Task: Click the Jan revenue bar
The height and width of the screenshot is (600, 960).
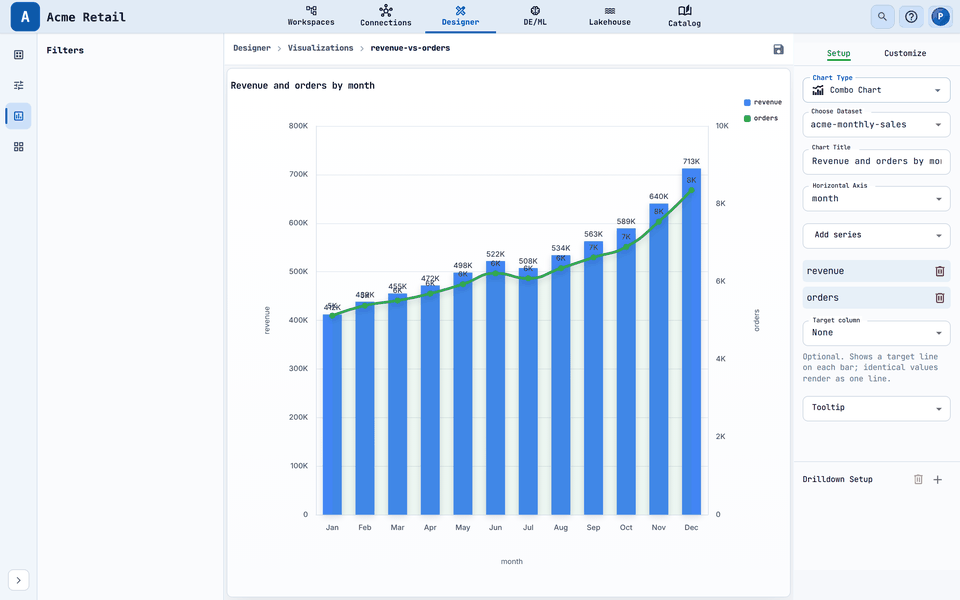Action: click(x=332, y=414)
